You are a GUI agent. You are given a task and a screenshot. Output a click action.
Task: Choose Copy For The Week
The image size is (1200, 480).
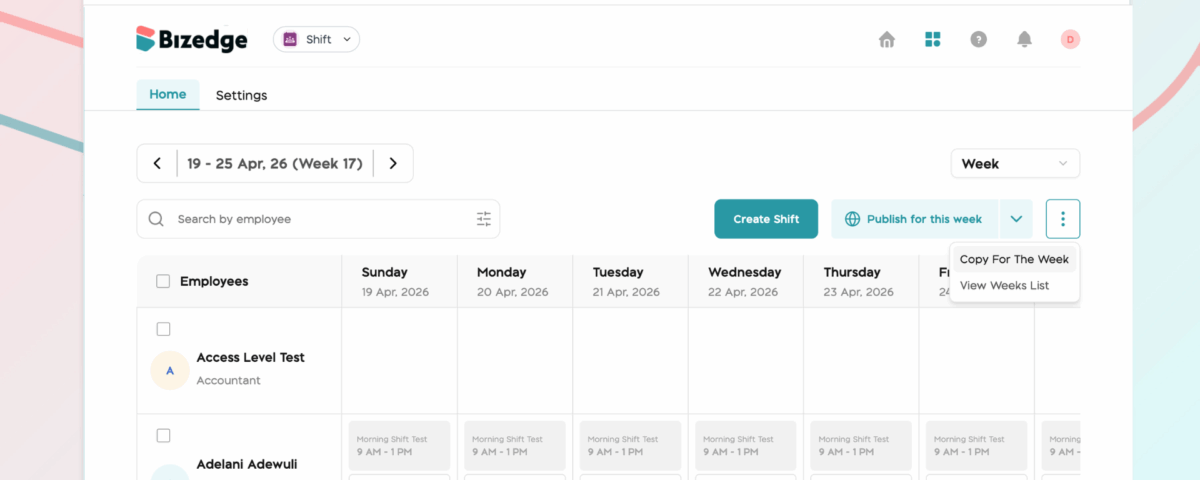[x=1014, y=259]
